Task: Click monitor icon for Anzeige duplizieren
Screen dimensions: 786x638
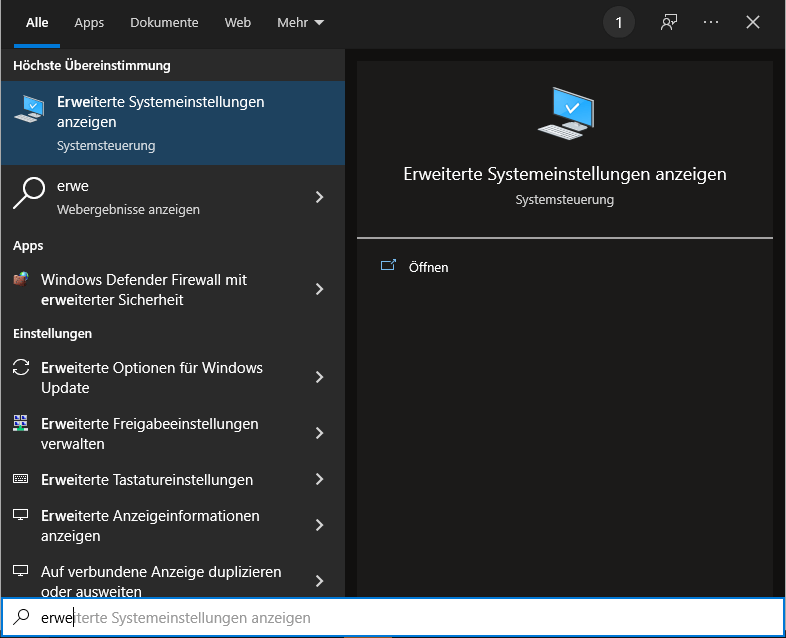Action: coord(21,571)
